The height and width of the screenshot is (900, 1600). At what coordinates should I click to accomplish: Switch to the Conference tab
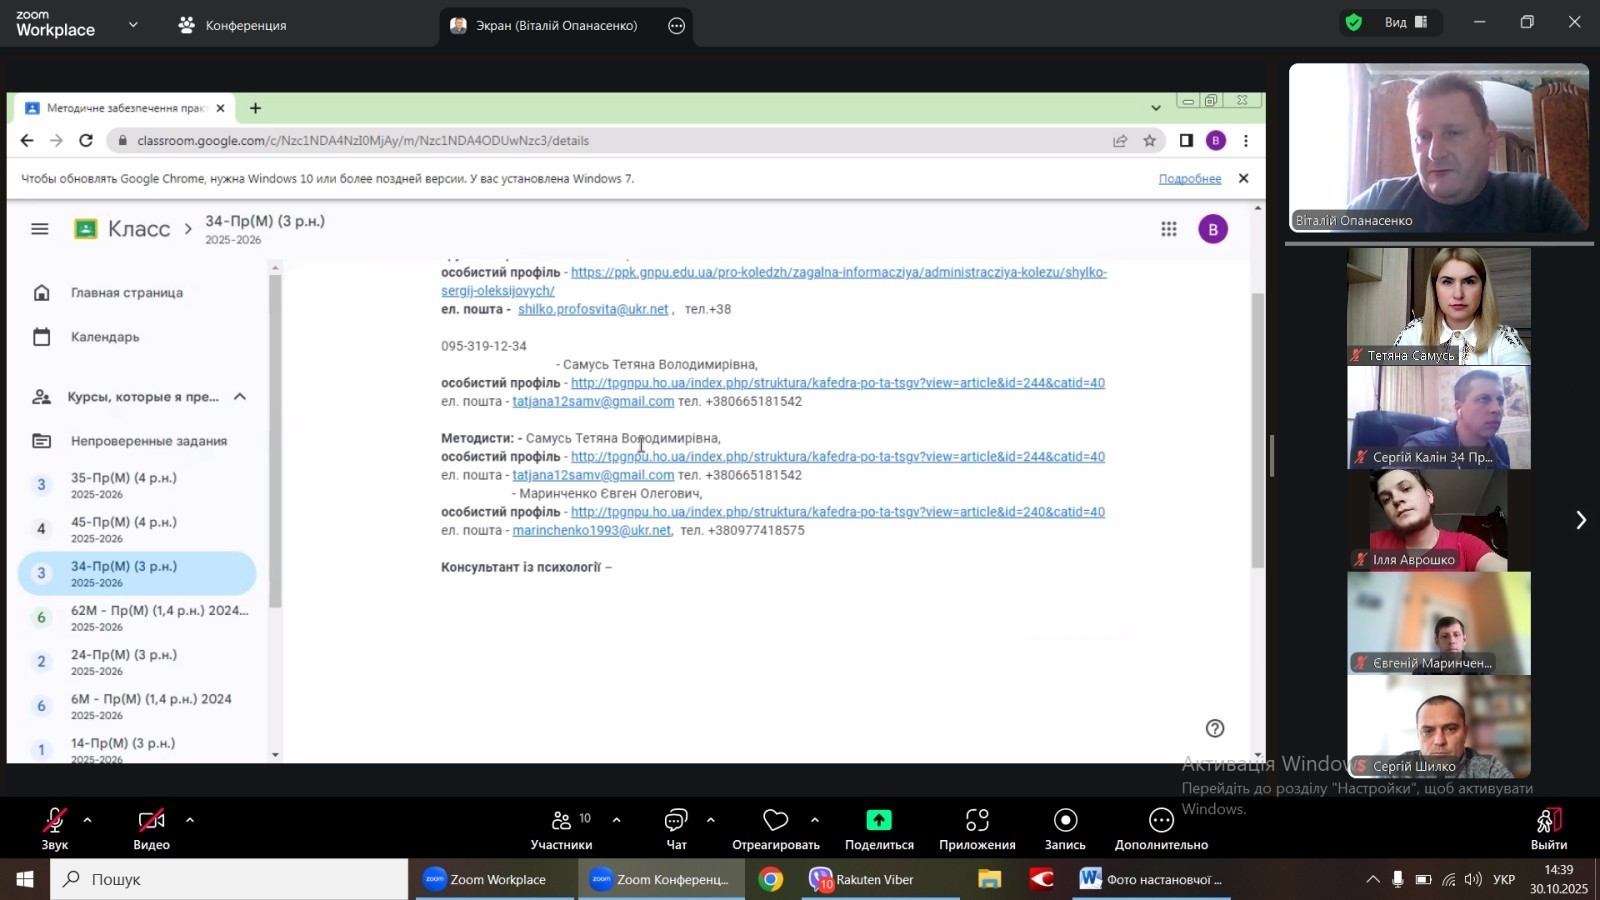(x=232, y=26)
